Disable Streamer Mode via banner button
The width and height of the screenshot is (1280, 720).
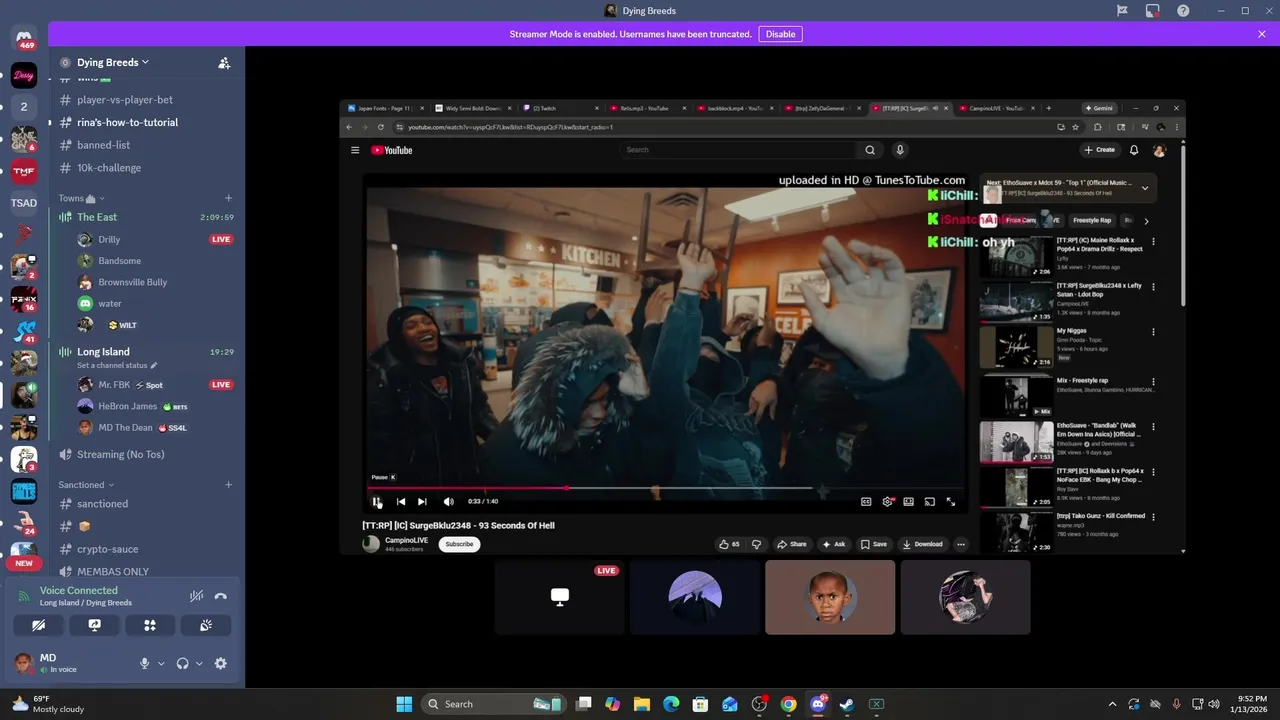coord(780,34)
